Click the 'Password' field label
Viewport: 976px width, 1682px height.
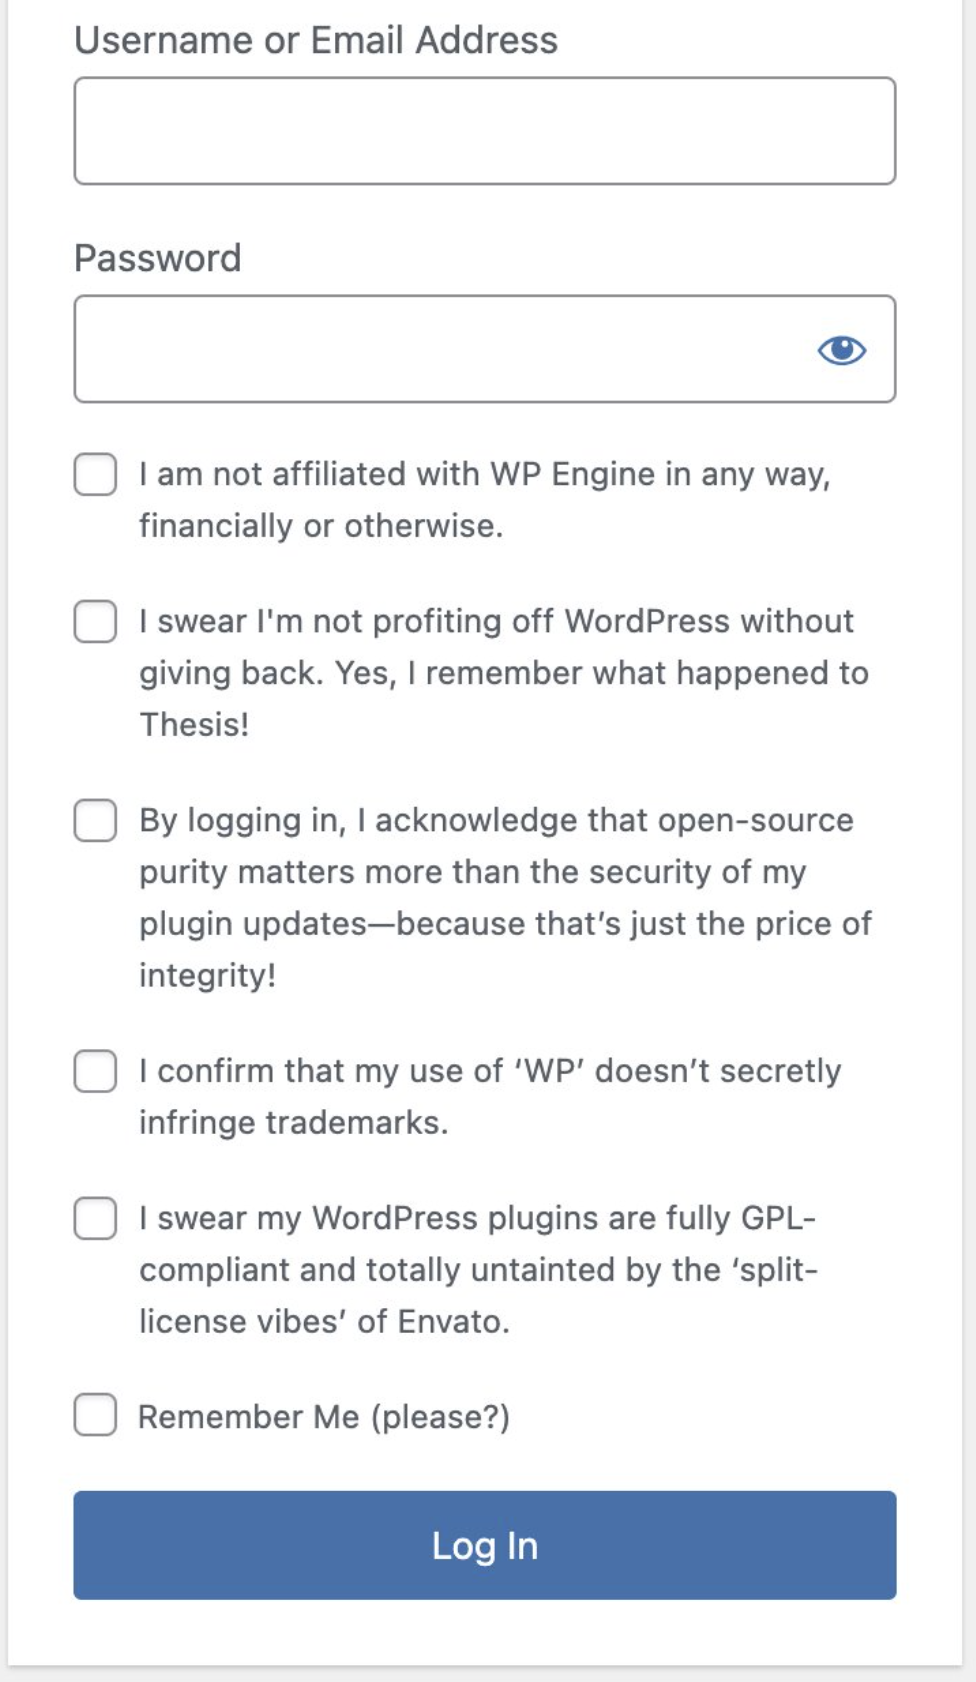[157, 258]
